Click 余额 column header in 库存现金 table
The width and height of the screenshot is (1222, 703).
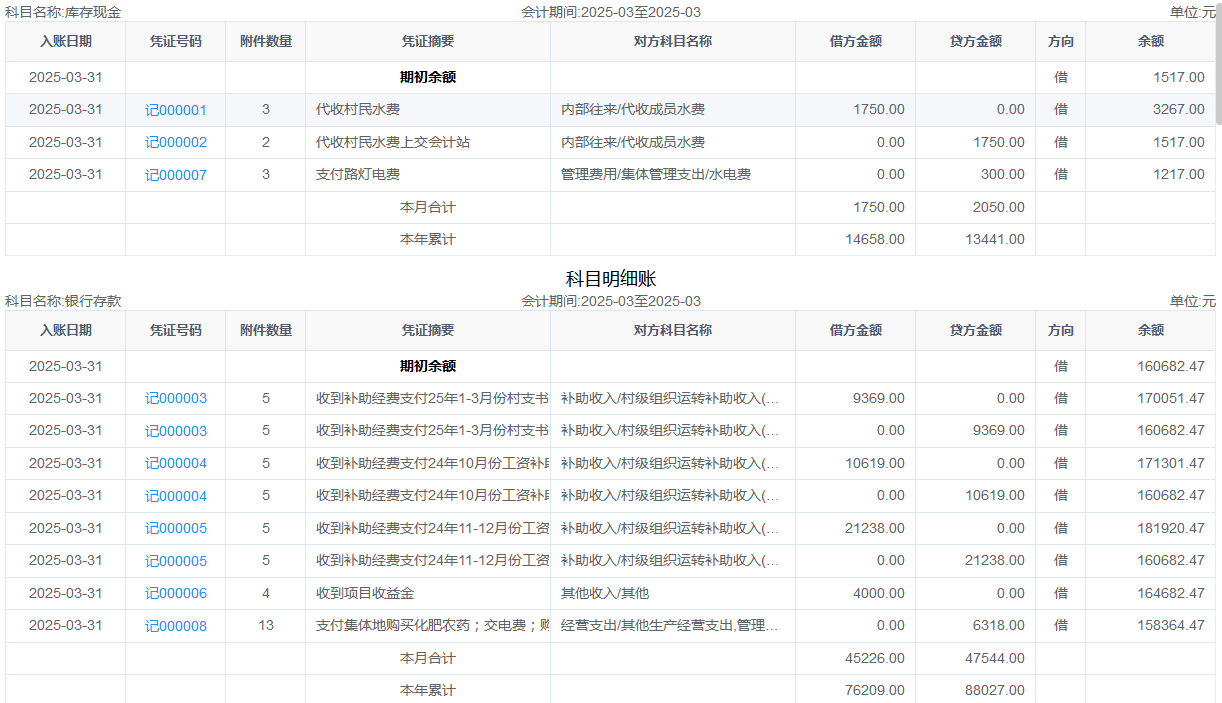point(1150,42)
